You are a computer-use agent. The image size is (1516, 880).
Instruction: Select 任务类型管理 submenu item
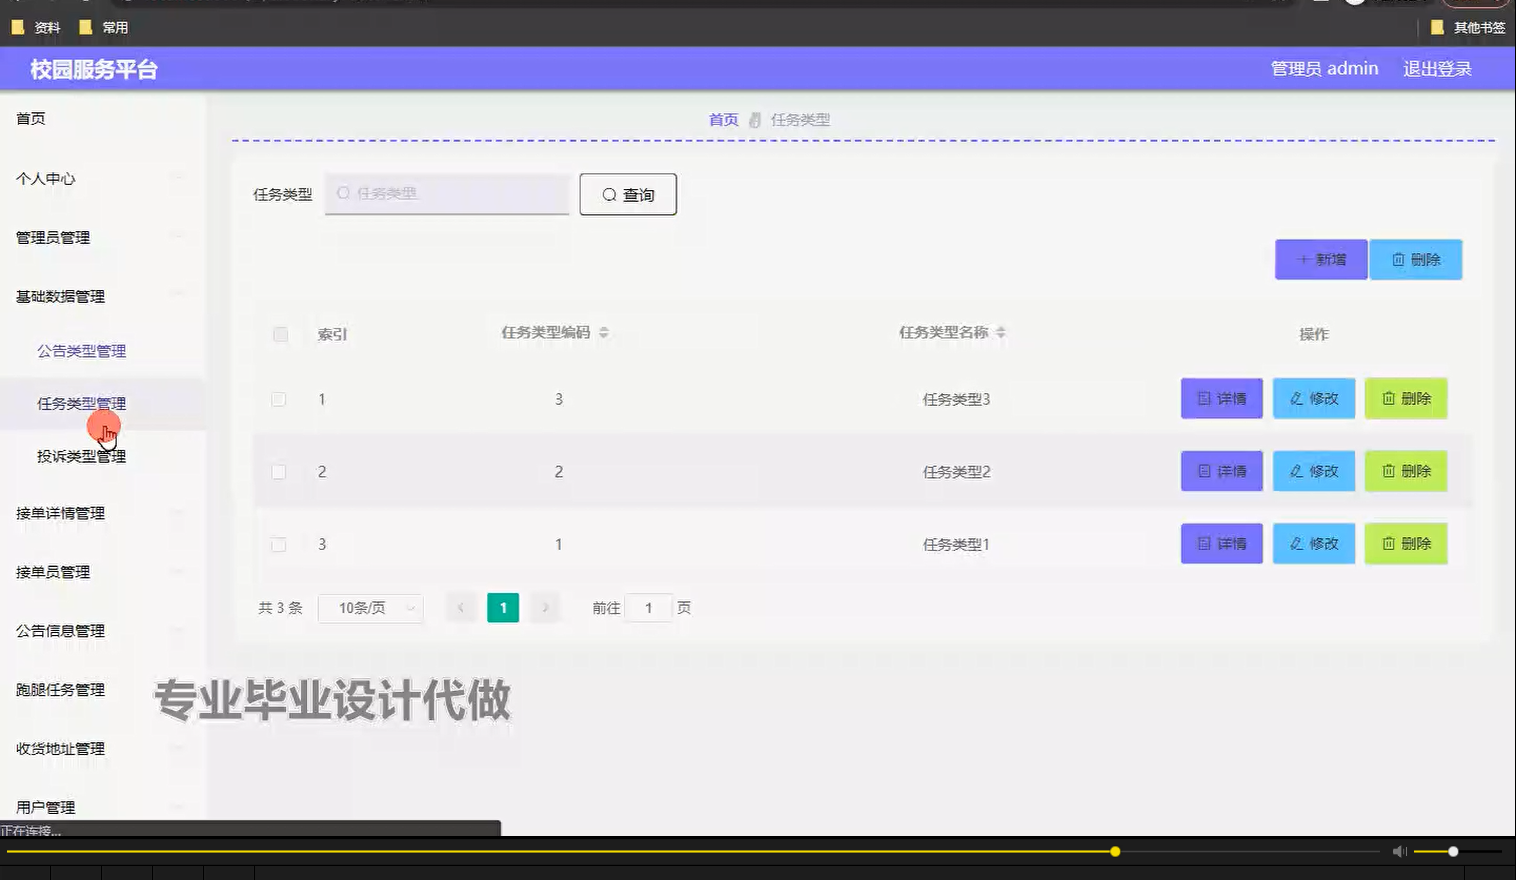[82, 403]
